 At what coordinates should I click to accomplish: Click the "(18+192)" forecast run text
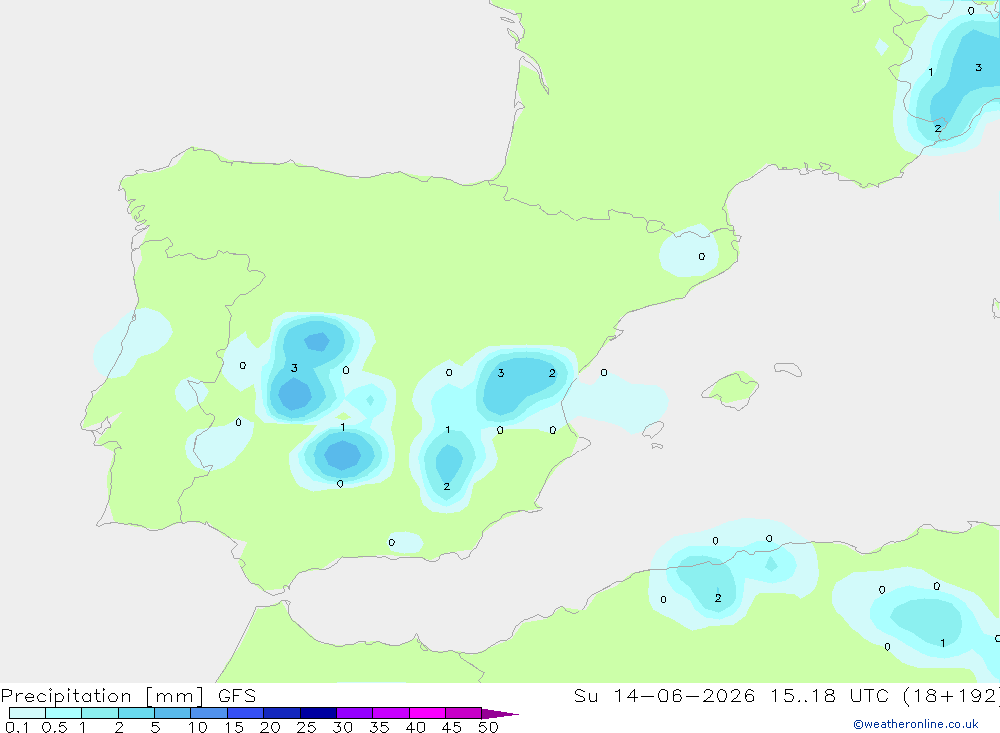click(x=950, y=695)
